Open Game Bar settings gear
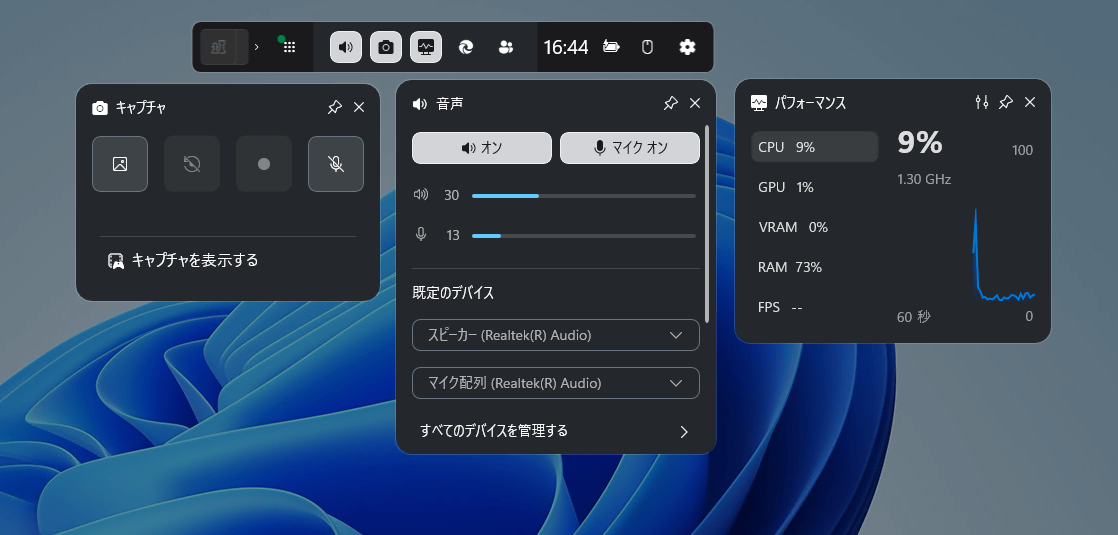 pos(687,47)
